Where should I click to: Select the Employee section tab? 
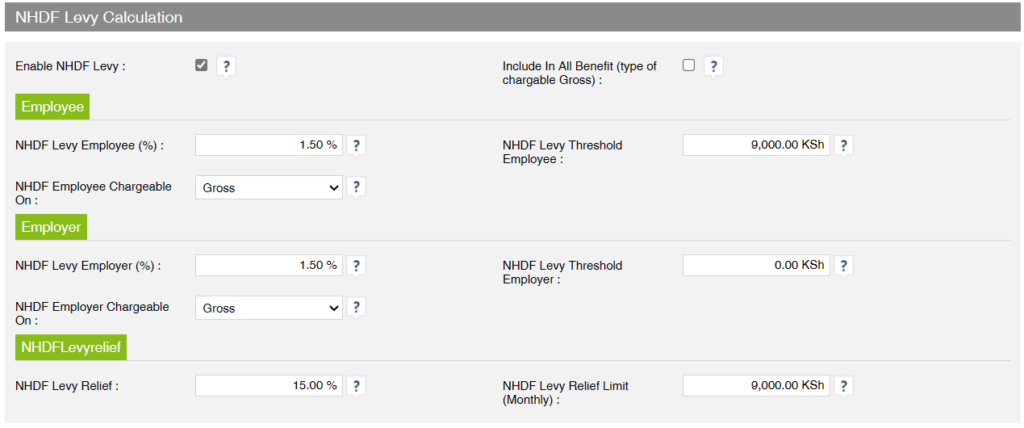pos(53,106)
